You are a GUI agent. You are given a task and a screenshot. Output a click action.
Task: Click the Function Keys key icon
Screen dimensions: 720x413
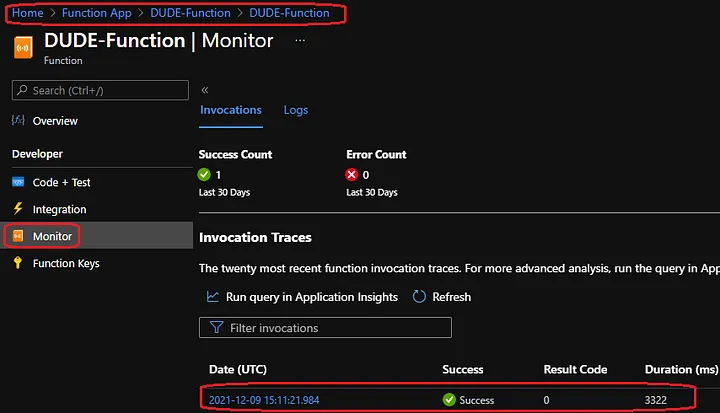click(18, 263)
